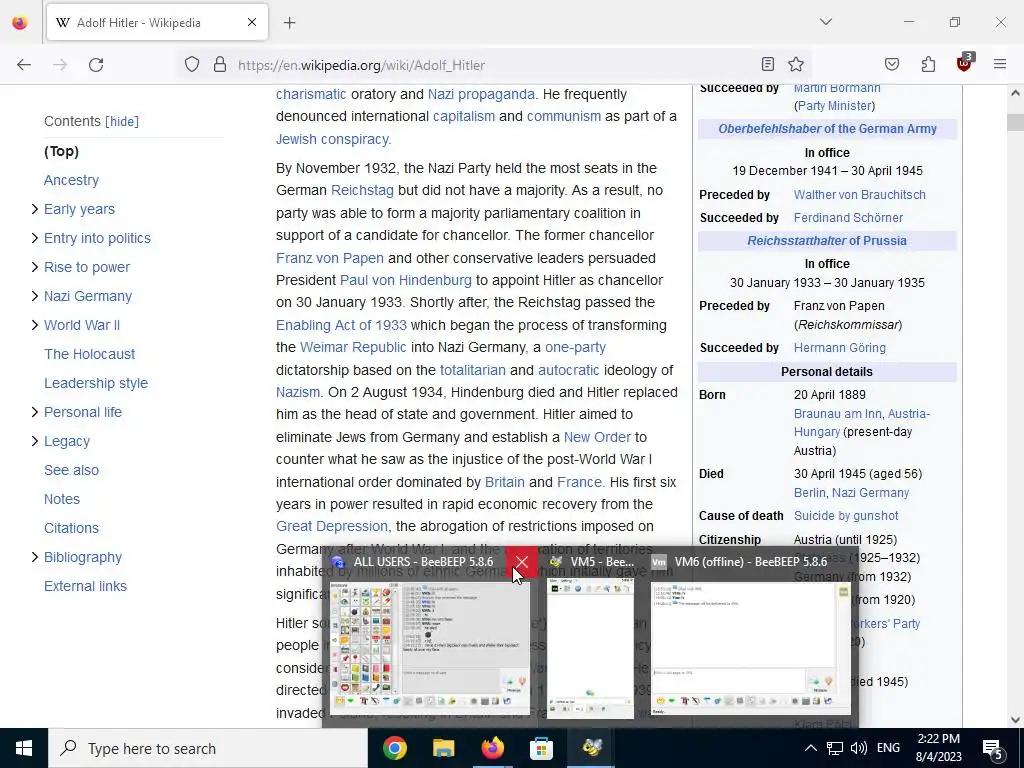This screenshot has width=1024, height=768.
Task: Click the taskbar search box
Action: [208, 748]
